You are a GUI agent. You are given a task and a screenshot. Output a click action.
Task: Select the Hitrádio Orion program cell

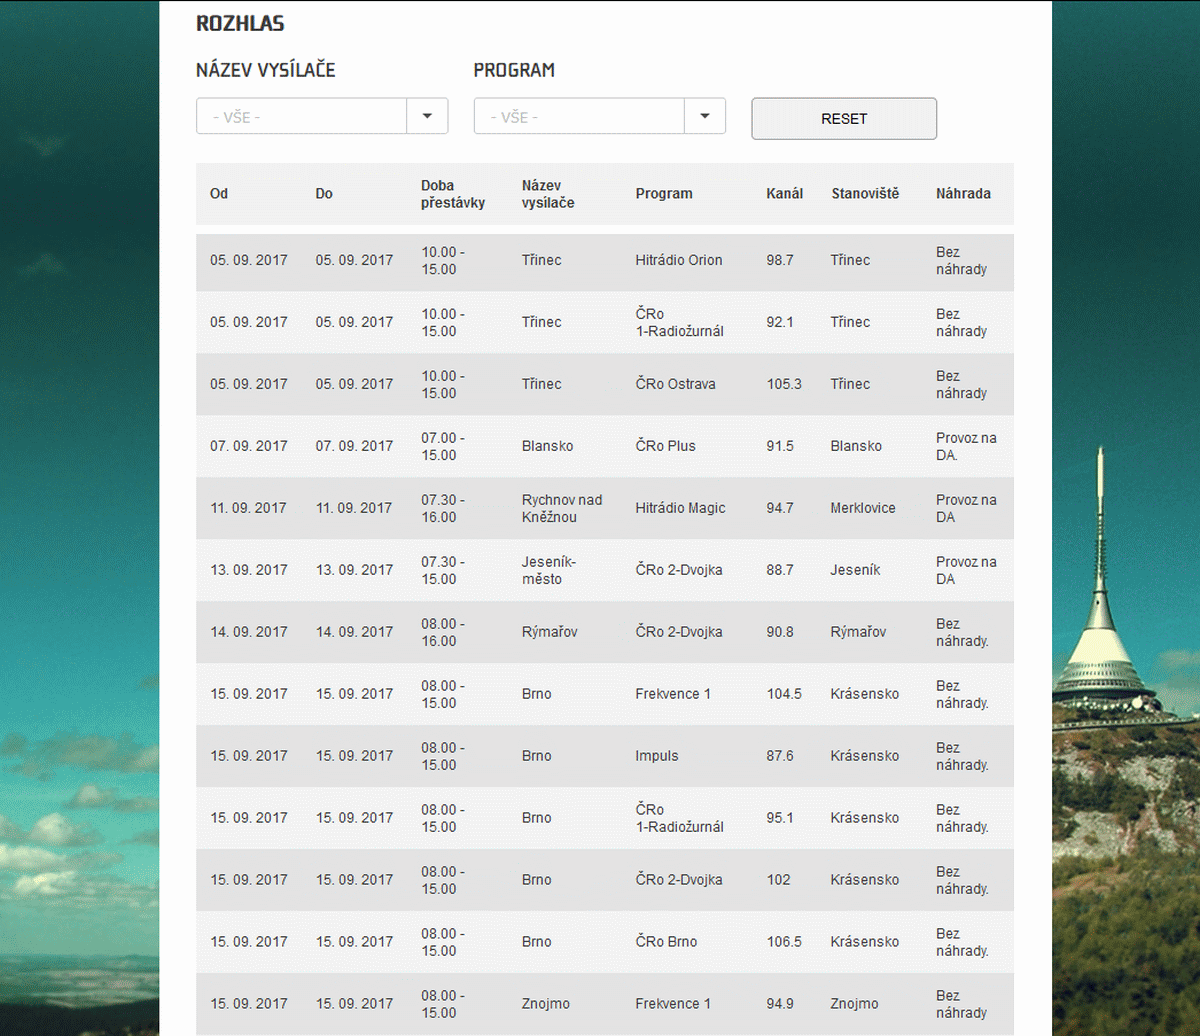[678, 260]
